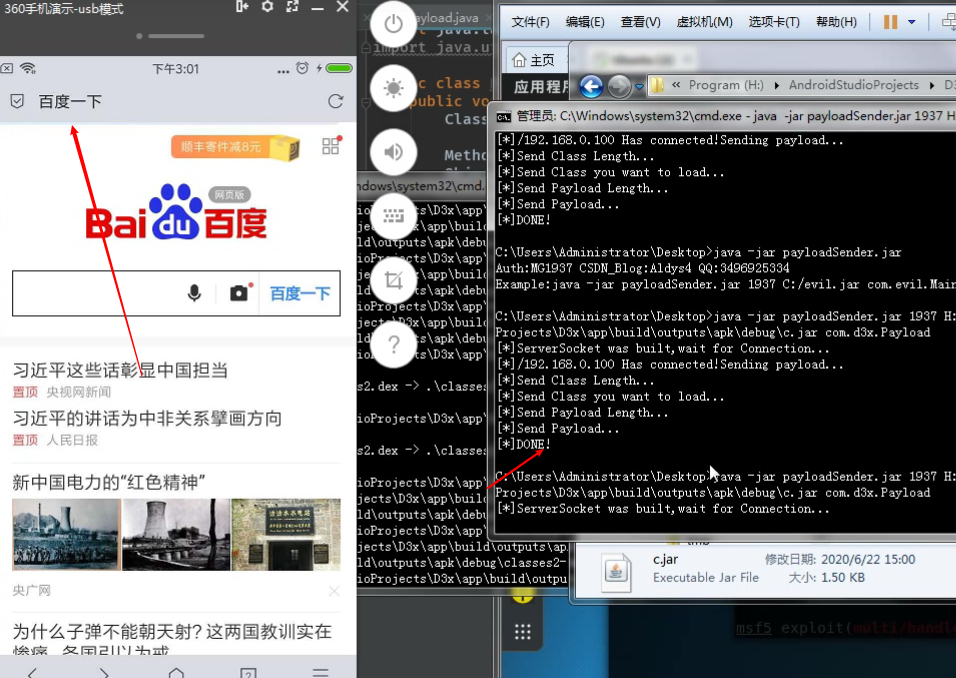
Task: Open the cooling tower news thumbnail
Action: coord(176,535)
